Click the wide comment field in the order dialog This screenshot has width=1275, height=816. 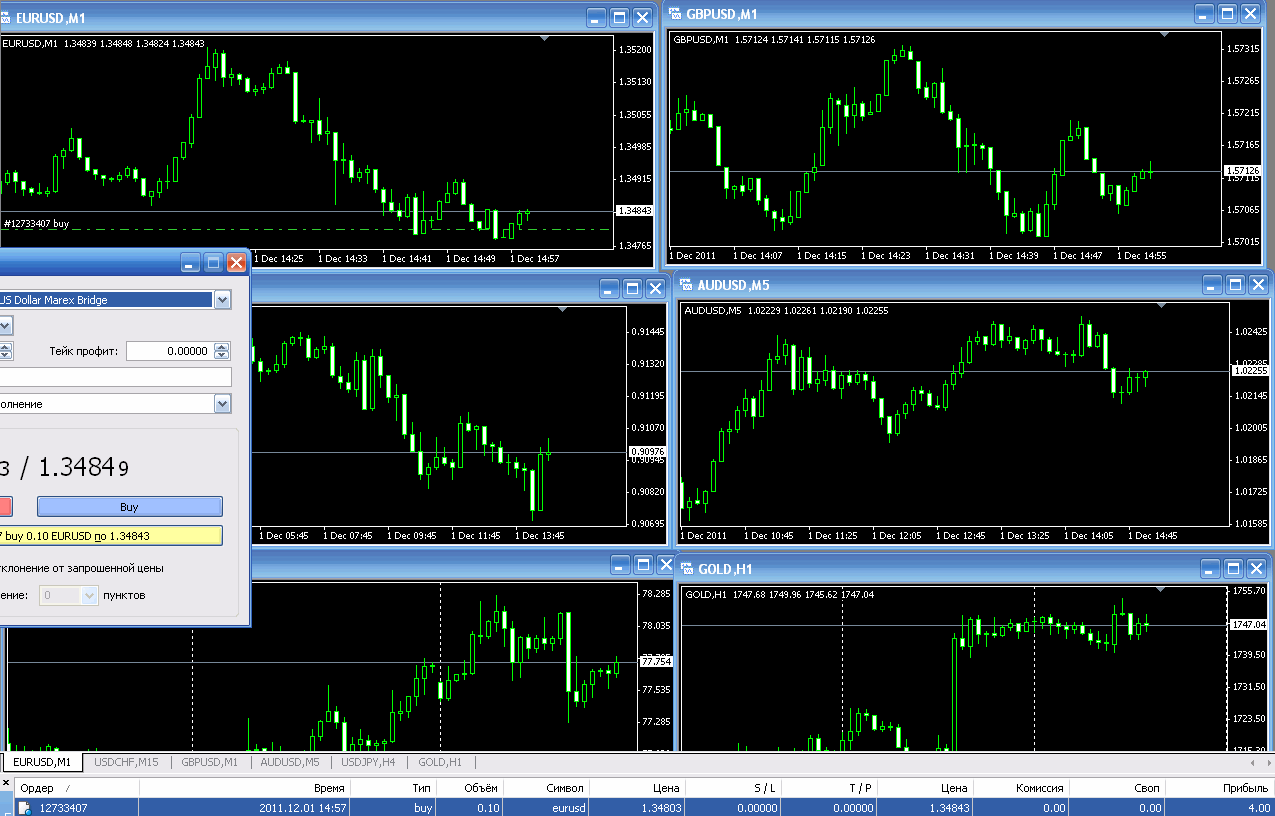115,377
